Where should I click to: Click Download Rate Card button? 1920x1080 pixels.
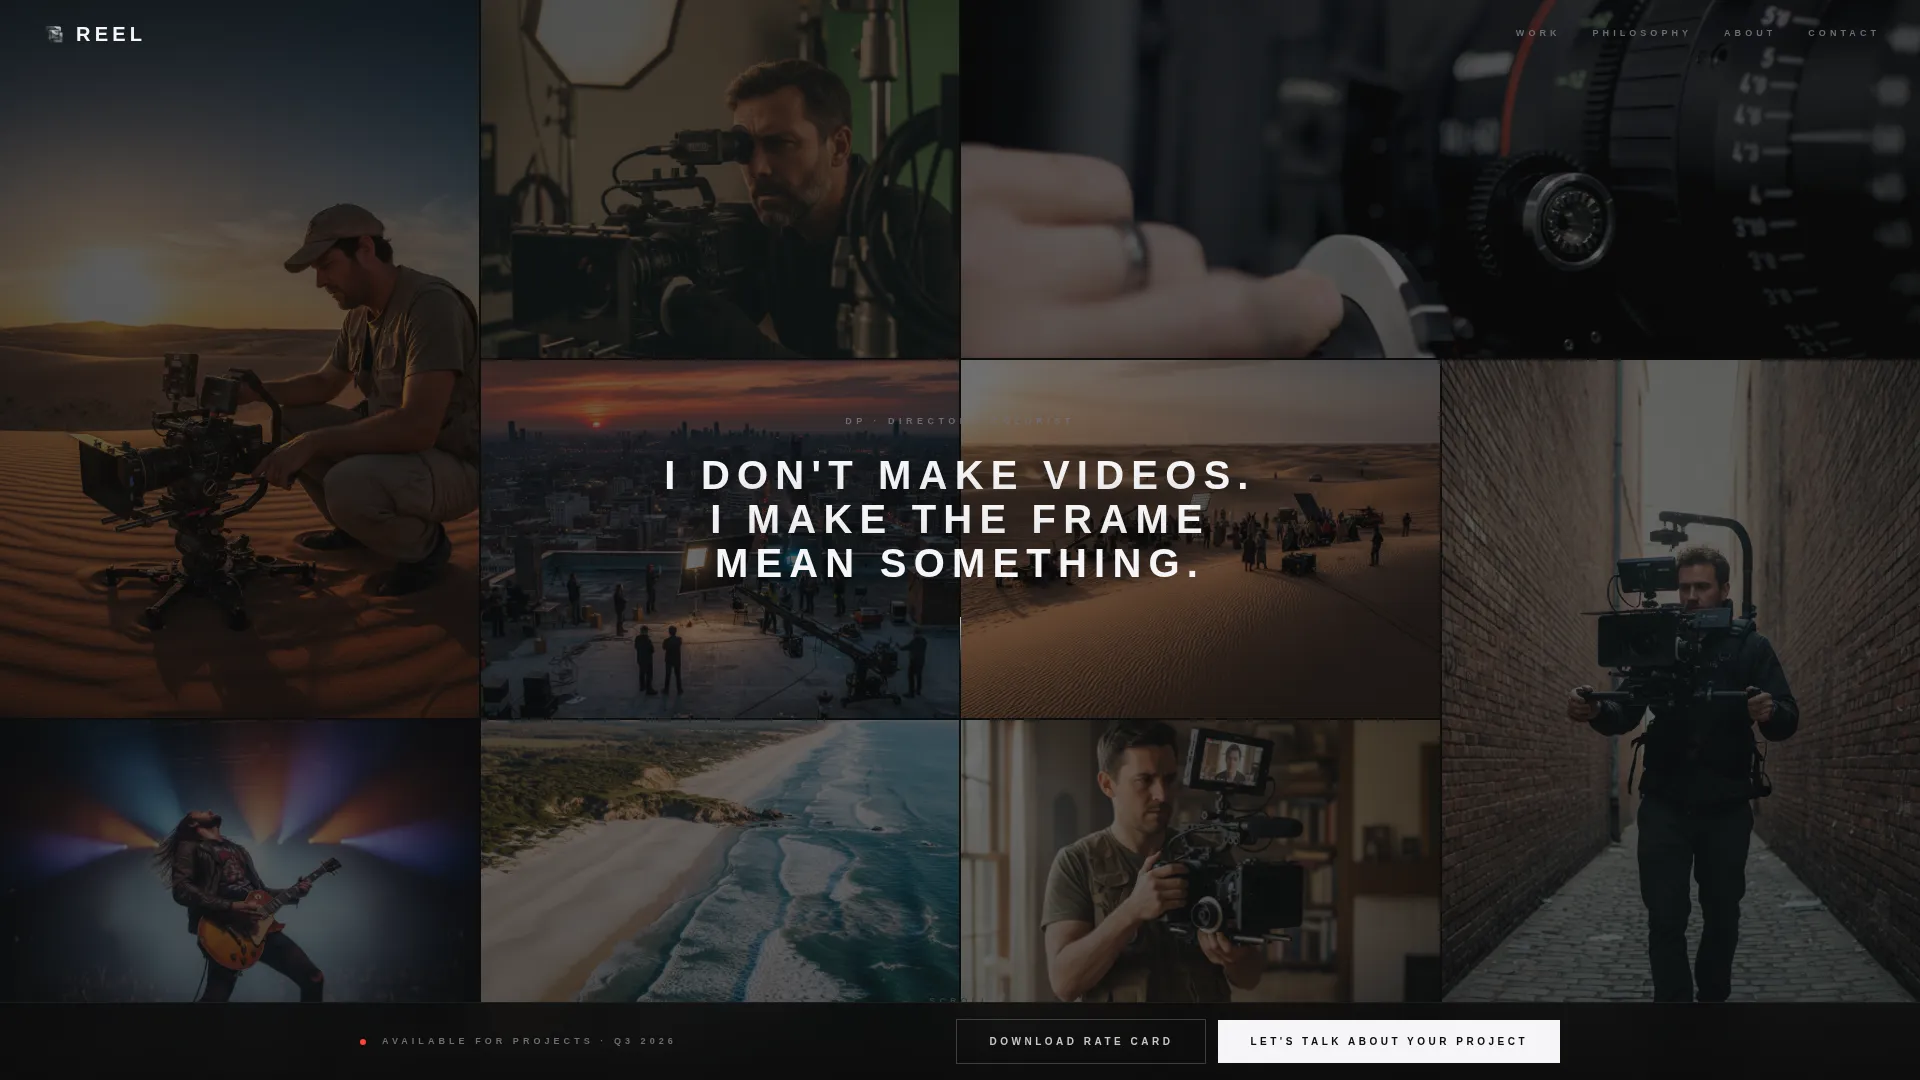pos(1081,1041)
